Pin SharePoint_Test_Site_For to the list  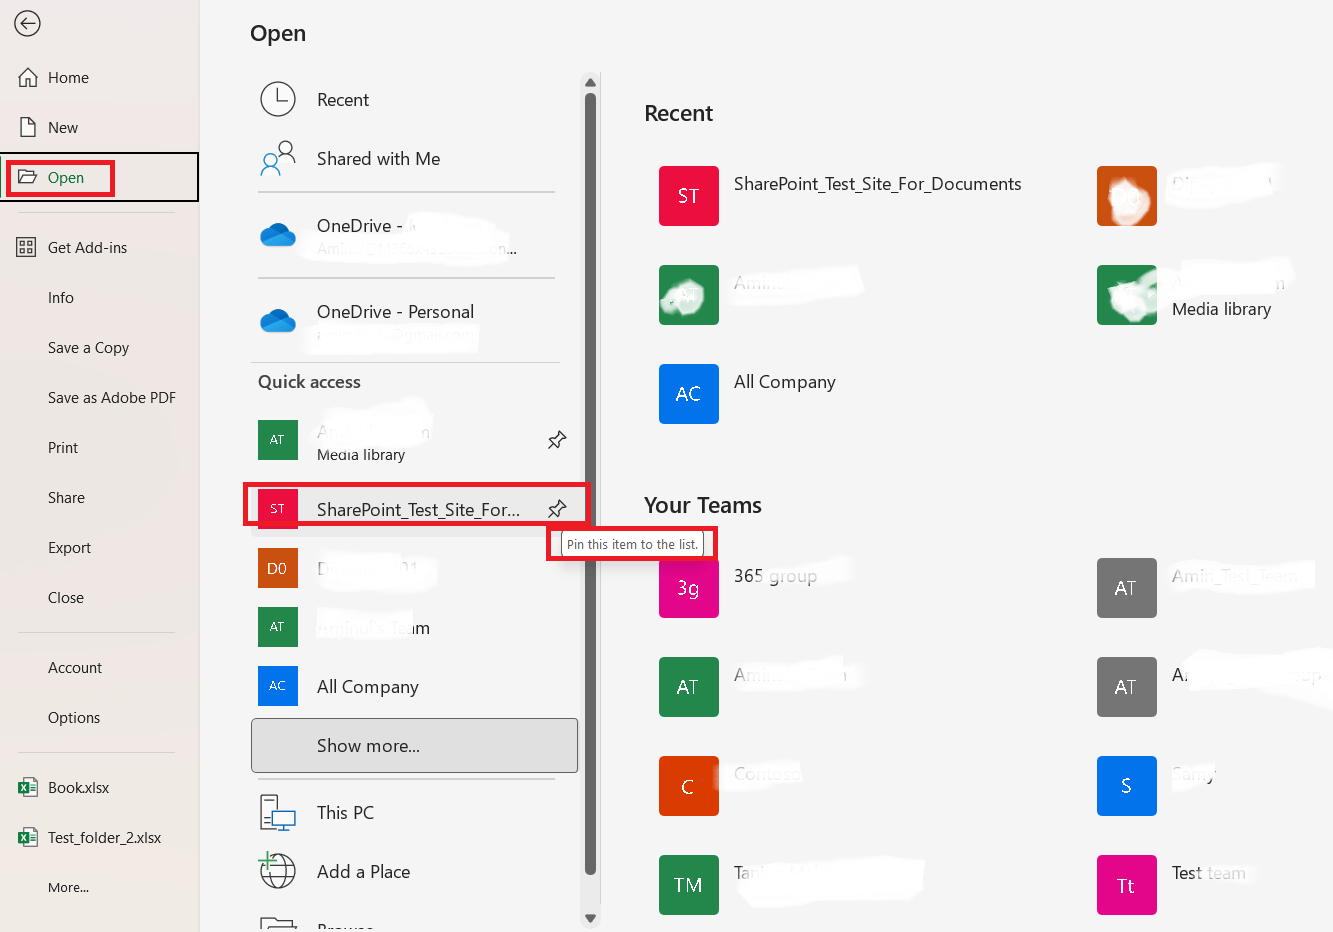pos(557,508)
